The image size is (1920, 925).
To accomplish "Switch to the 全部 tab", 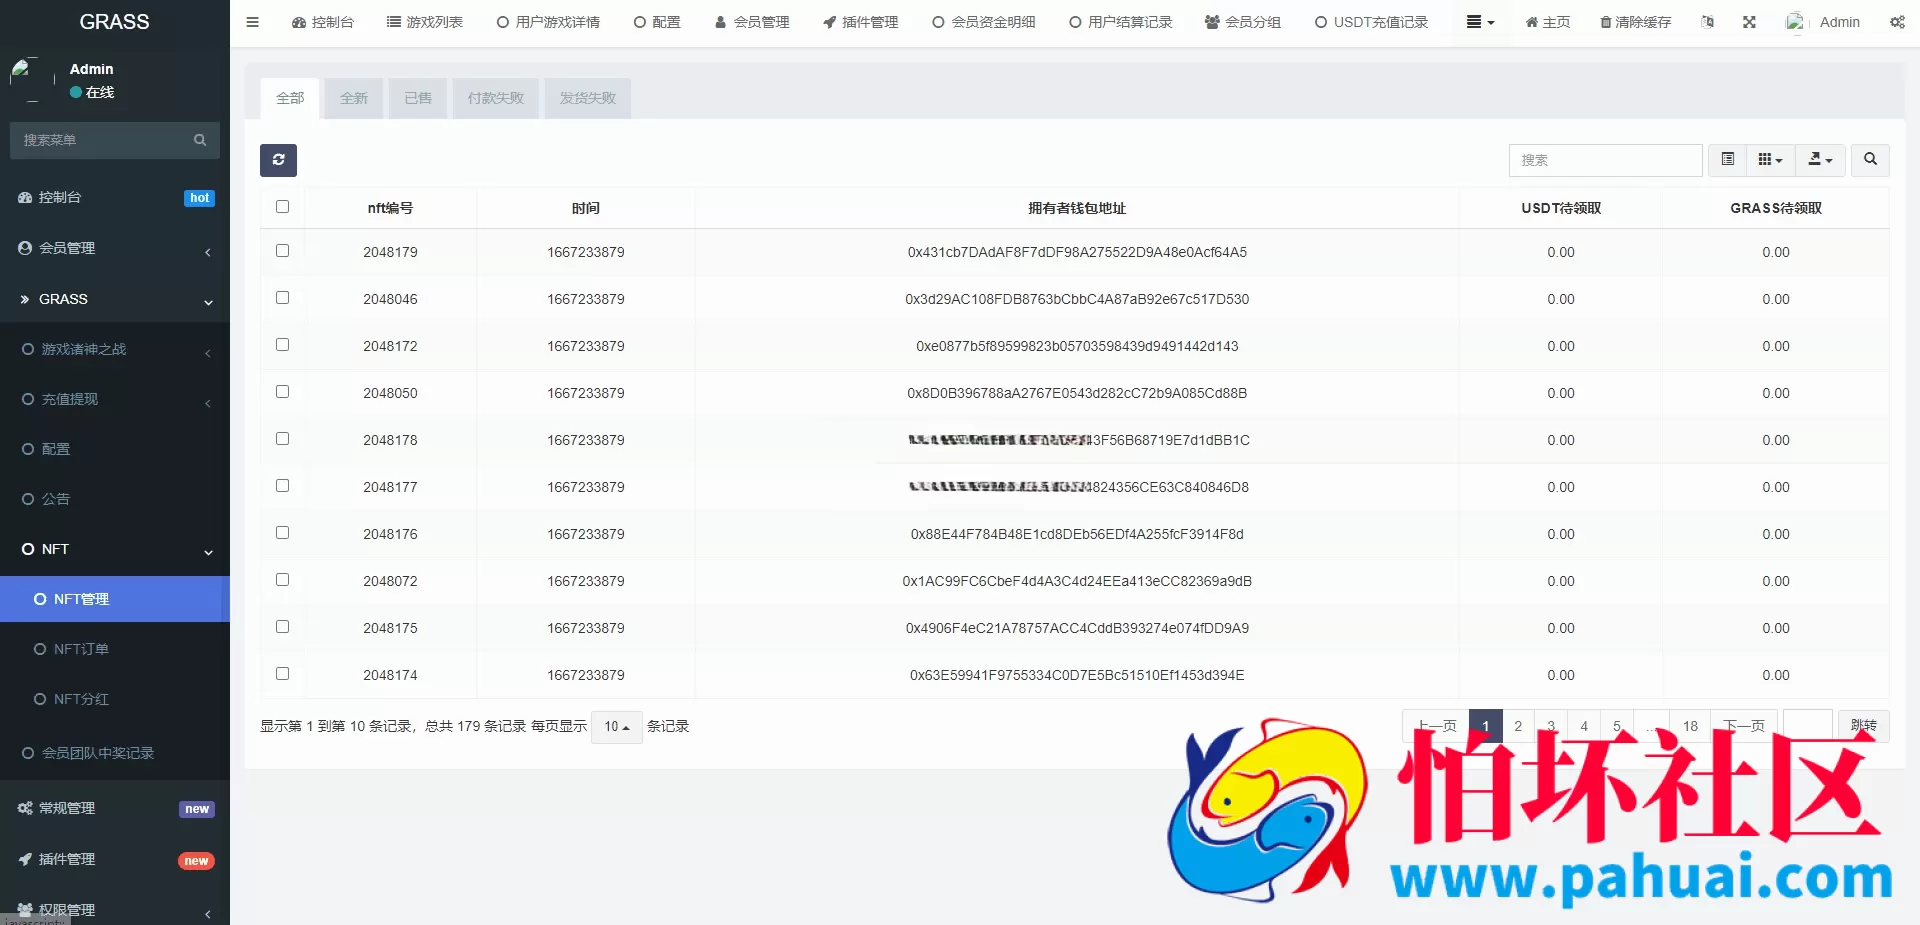I will [290, 98].
